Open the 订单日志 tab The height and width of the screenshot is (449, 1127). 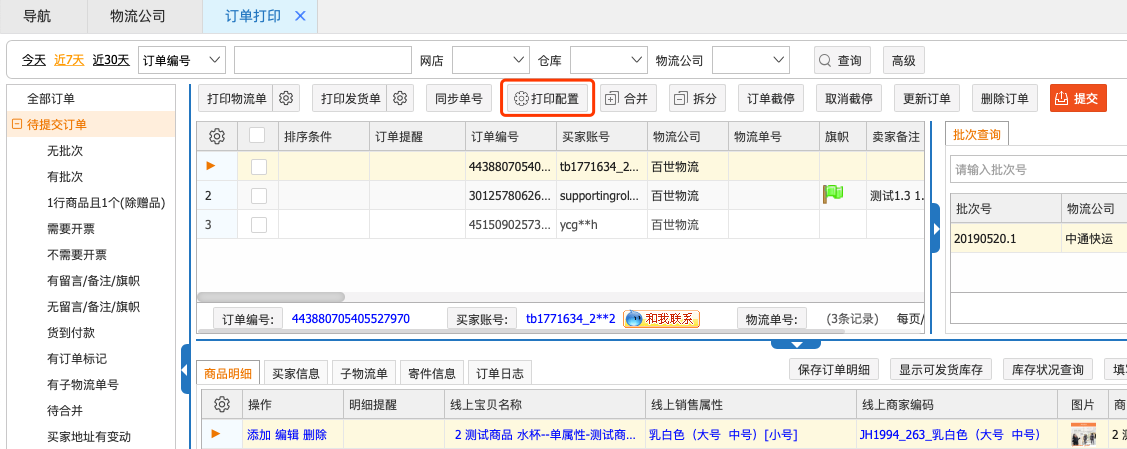500,373
